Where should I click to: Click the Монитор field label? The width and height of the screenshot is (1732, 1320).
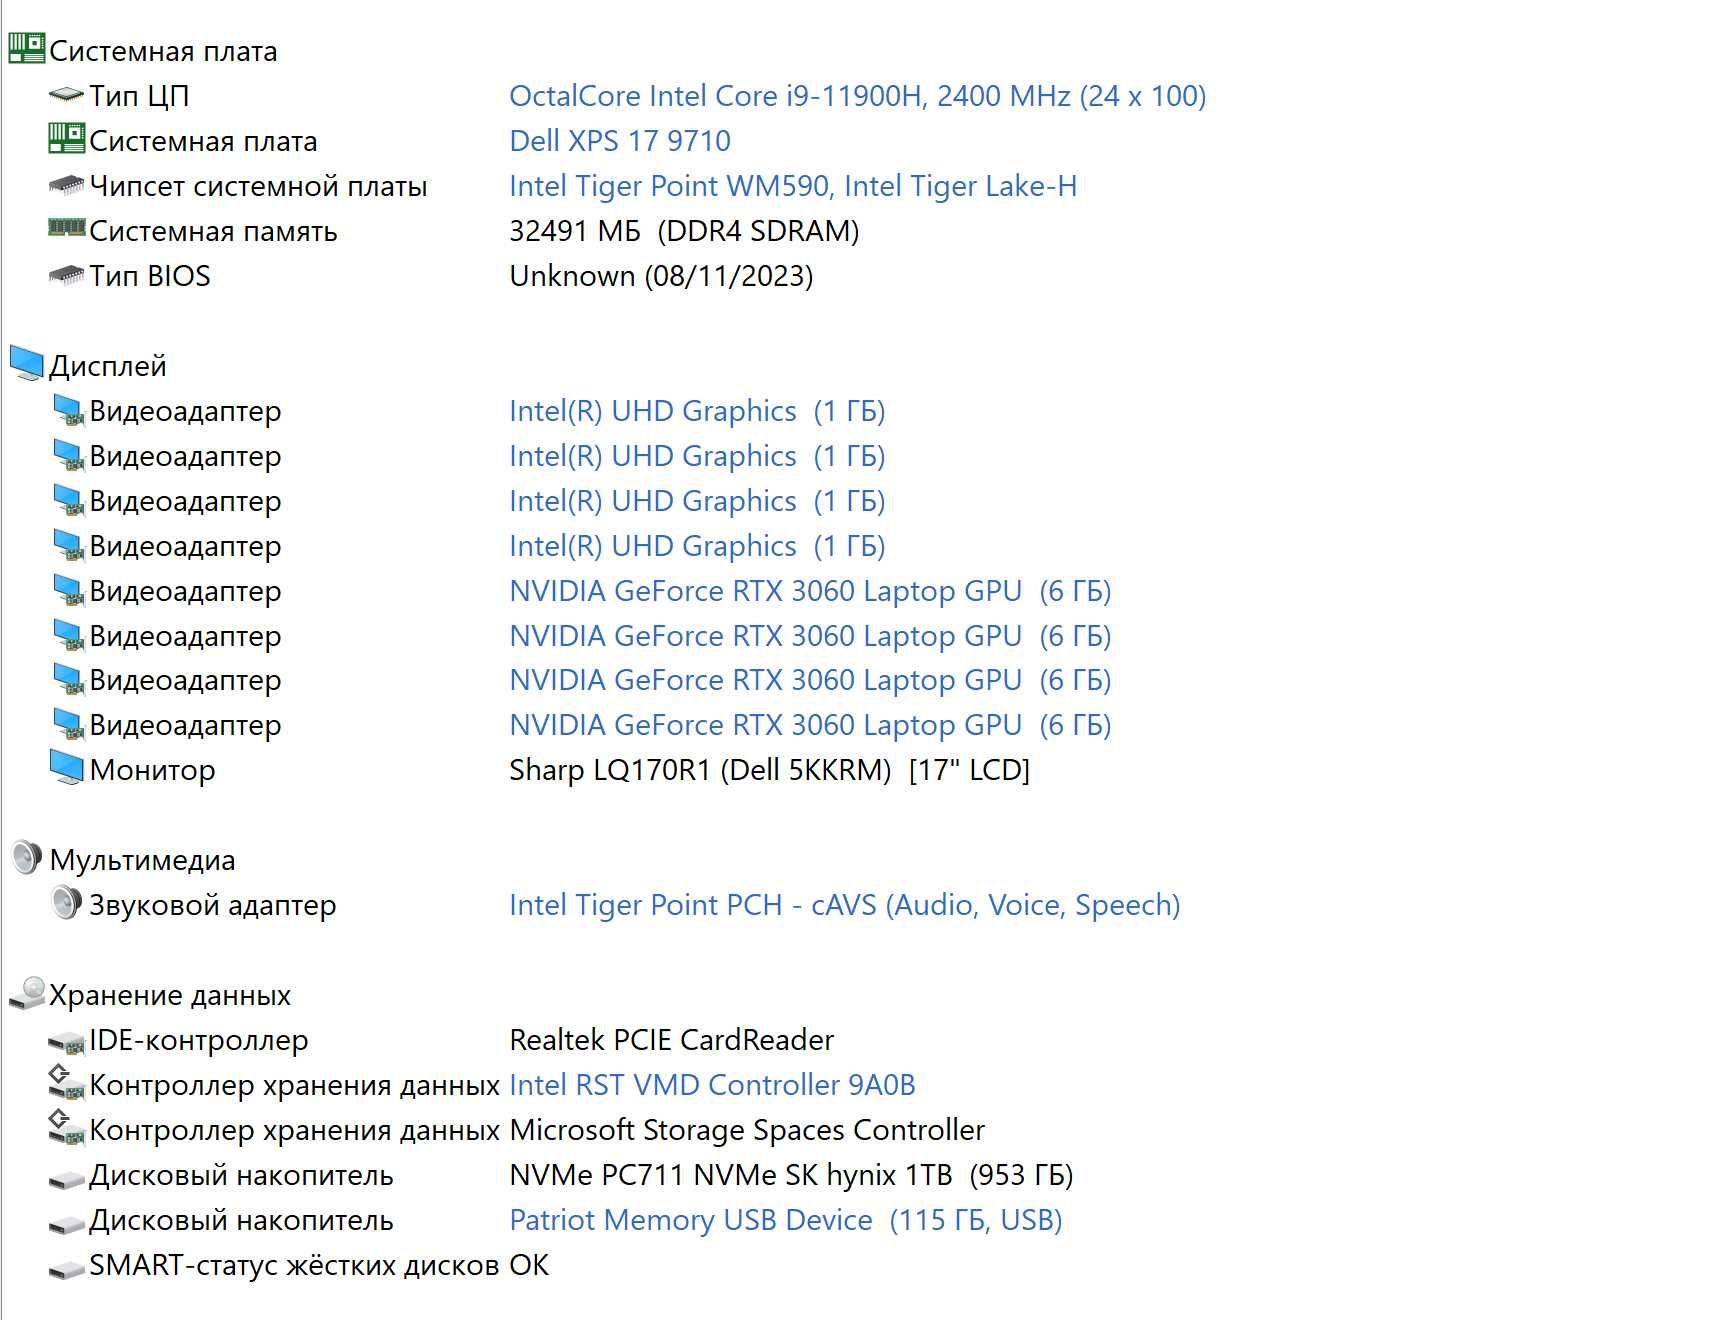point(152,770)
